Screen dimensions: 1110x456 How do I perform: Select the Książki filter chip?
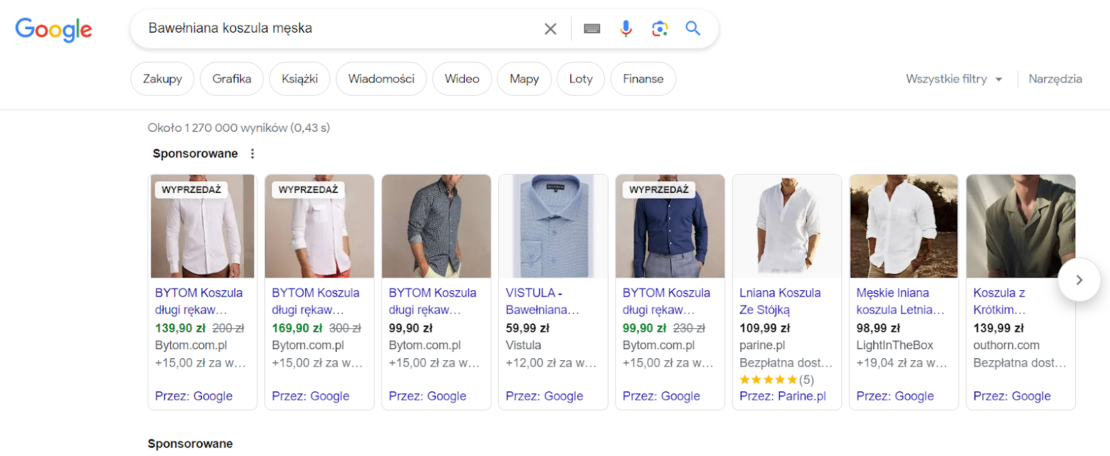(299, 79)
